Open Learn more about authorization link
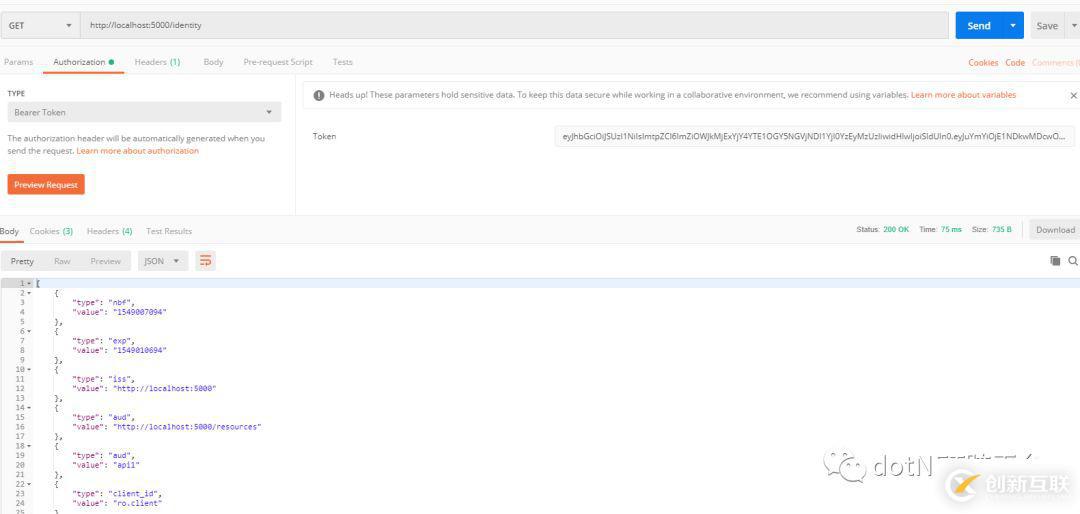Viewport: 1080px width, 514px height. (137, 151)
